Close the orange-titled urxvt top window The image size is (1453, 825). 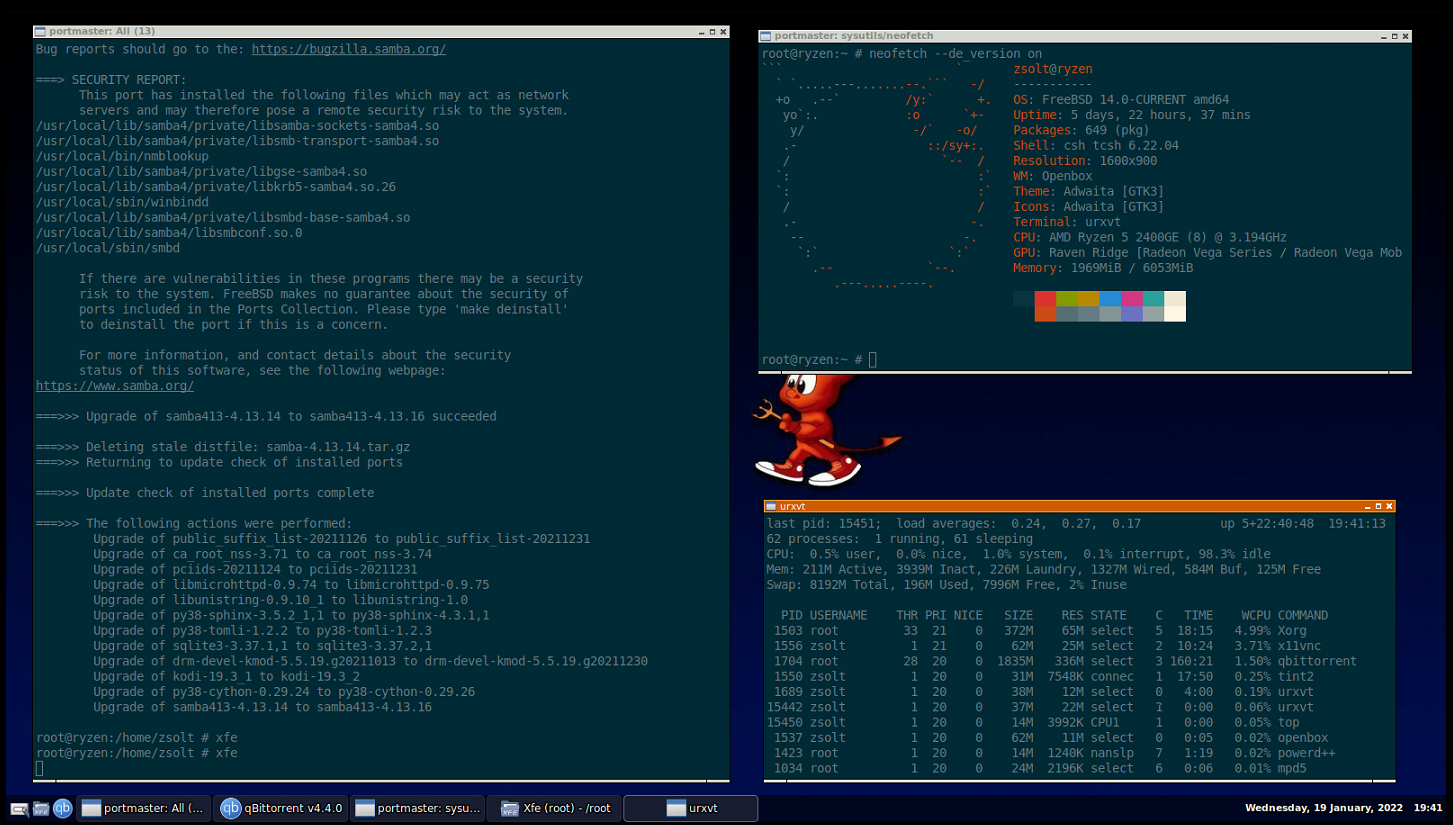pyautogui.click(x=1389, y=506)
